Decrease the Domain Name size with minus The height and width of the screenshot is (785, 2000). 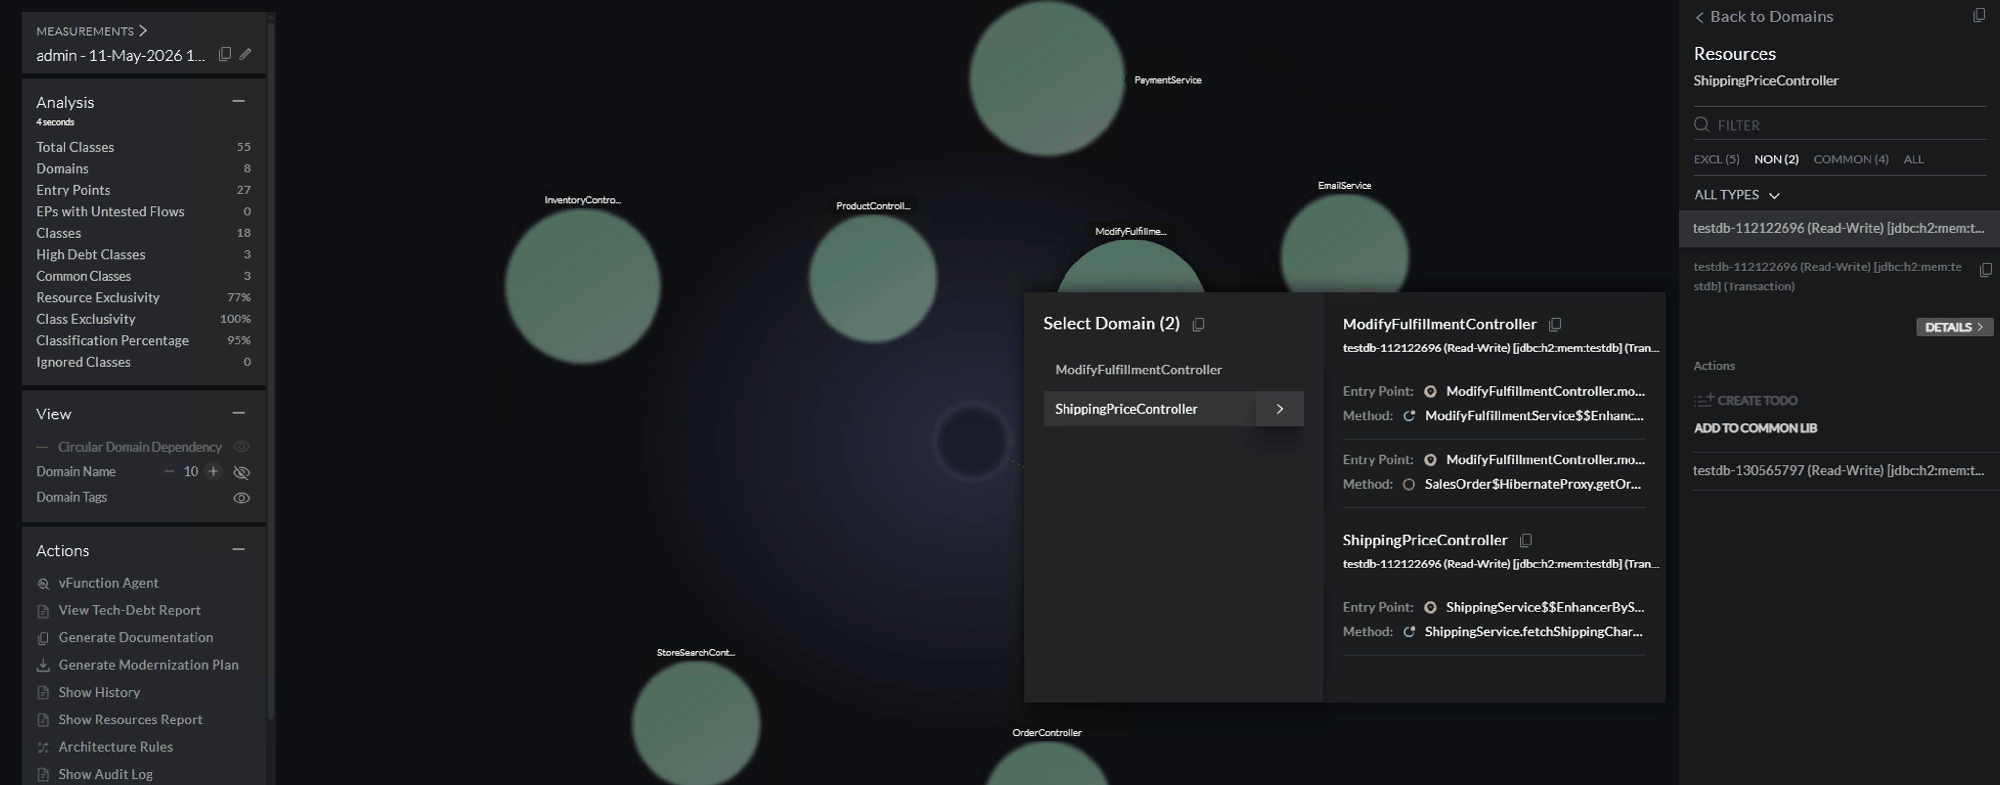click(169, 472)
